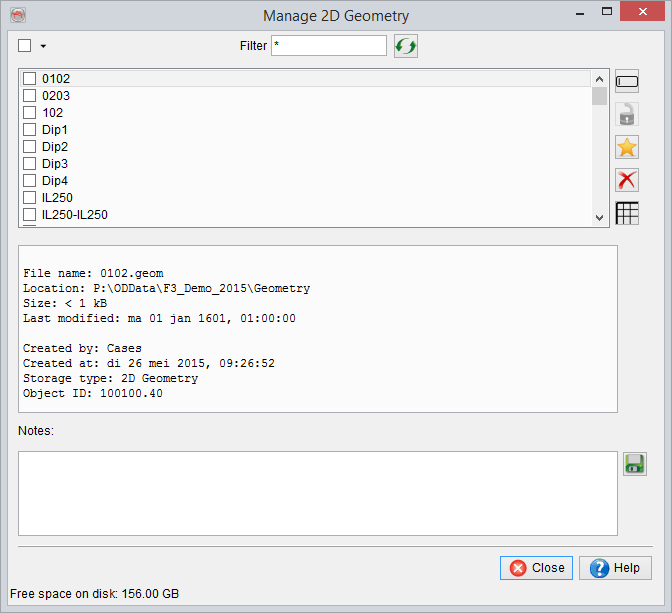The width and height of the screenshot is (672, 613).
Task: Click the red X delete icon
Action: coord(627,180)
